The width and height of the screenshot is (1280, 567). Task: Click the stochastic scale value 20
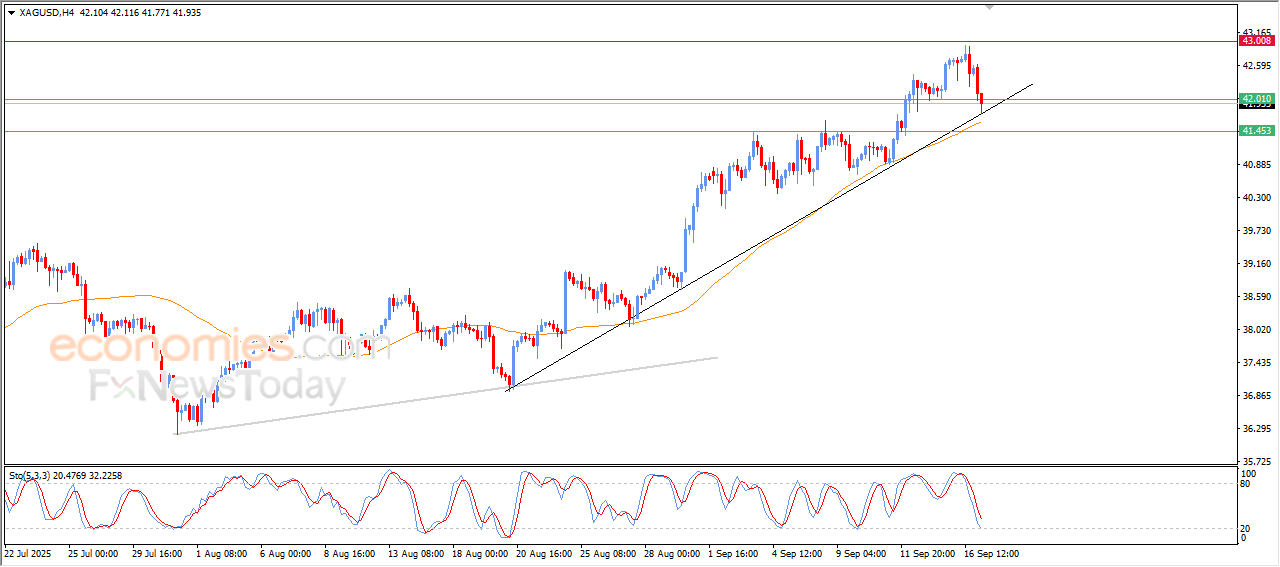[x=1245, y=528]
